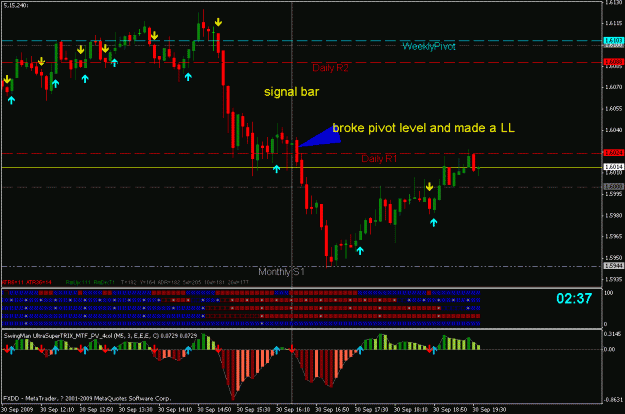Click the green RngUp:111 RngDn:71 readout

90,283
